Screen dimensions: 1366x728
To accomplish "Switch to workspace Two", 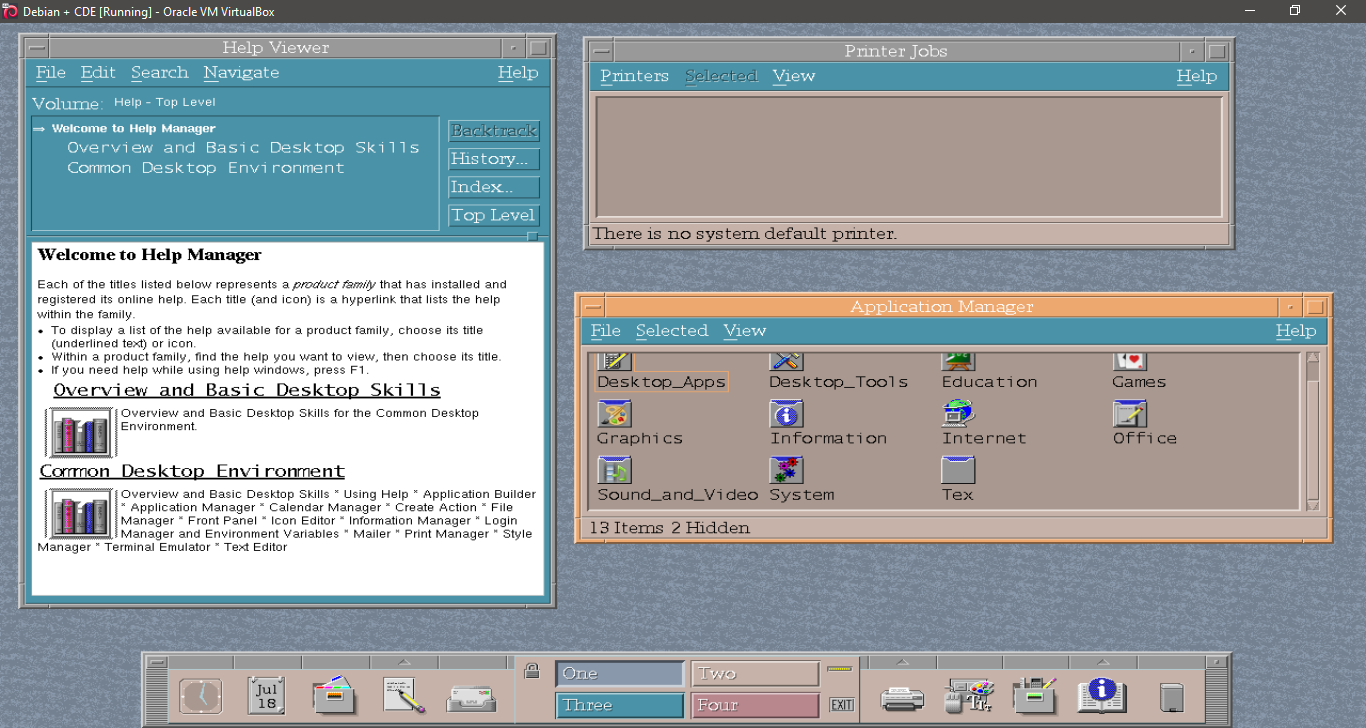I will pyautogui.click(x=754, y=674).
